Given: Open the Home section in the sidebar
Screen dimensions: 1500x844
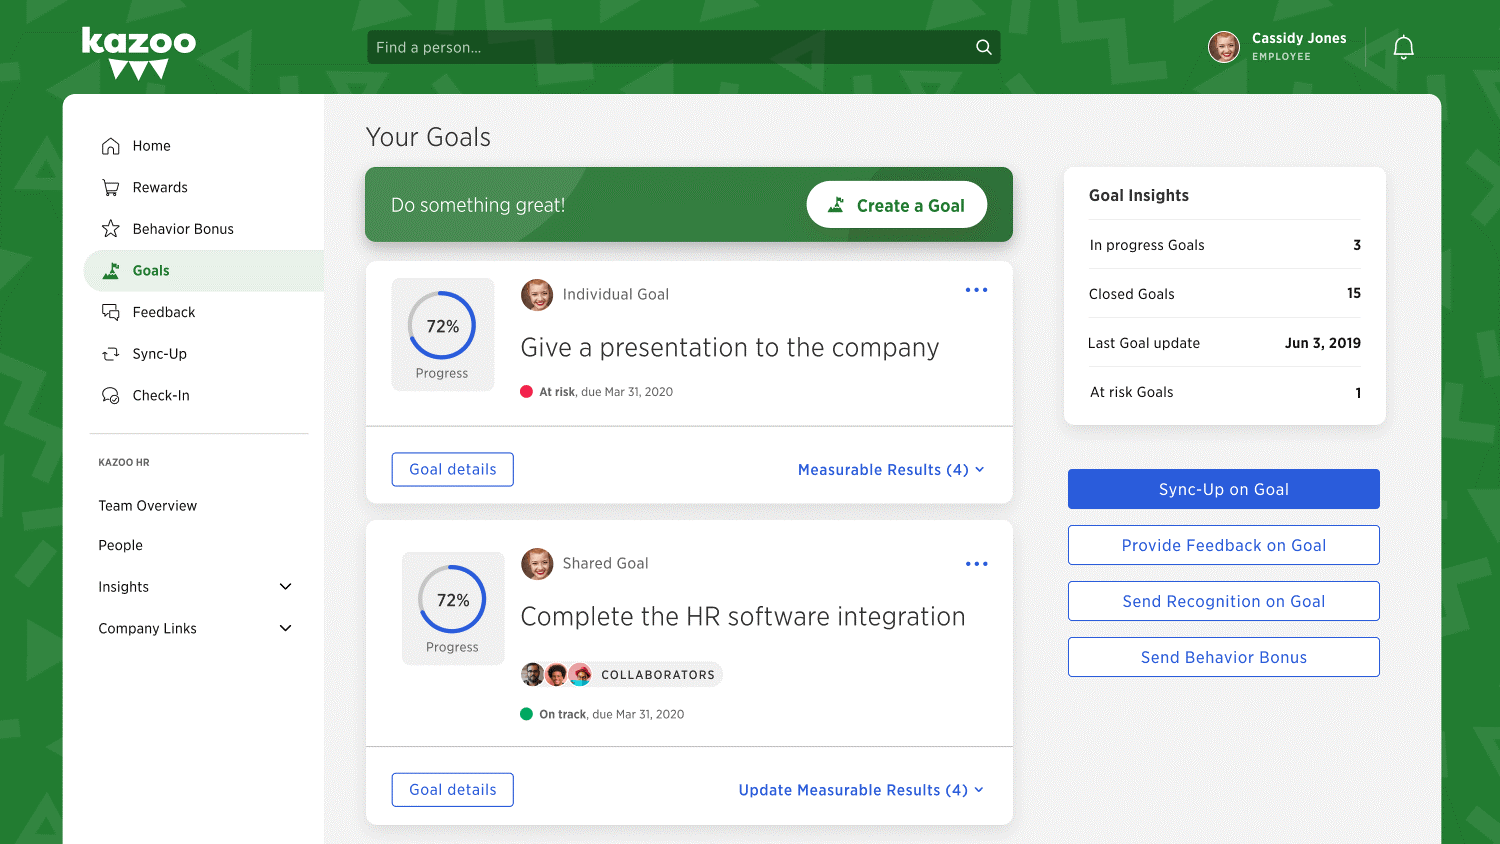Looking at the screenshot, I should tap(151, 145).
